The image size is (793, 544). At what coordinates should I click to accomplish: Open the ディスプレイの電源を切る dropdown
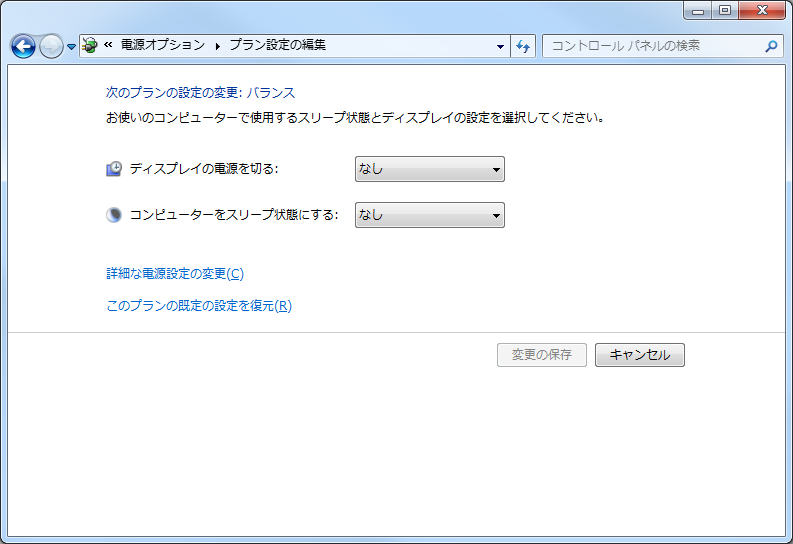tap(429, 169)
